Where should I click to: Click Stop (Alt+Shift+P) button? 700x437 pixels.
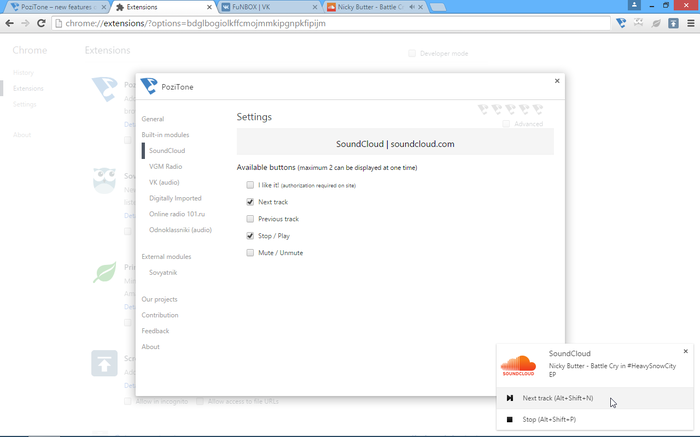[595, 420]
